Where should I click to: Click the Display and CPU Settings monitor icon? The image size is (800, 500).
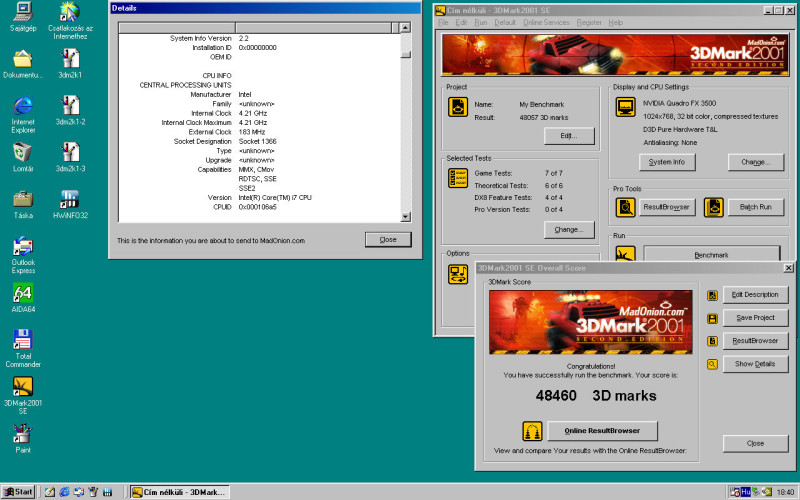(625, 107)
